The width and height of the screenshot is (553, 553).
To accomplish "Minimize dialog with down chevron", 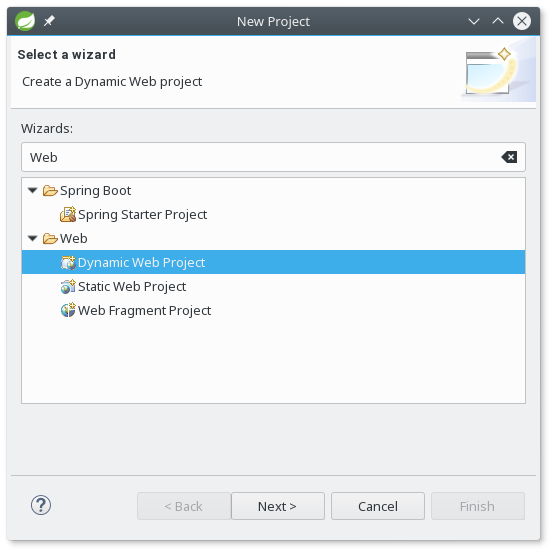I will pyautogui.click(x=474, y=22).
